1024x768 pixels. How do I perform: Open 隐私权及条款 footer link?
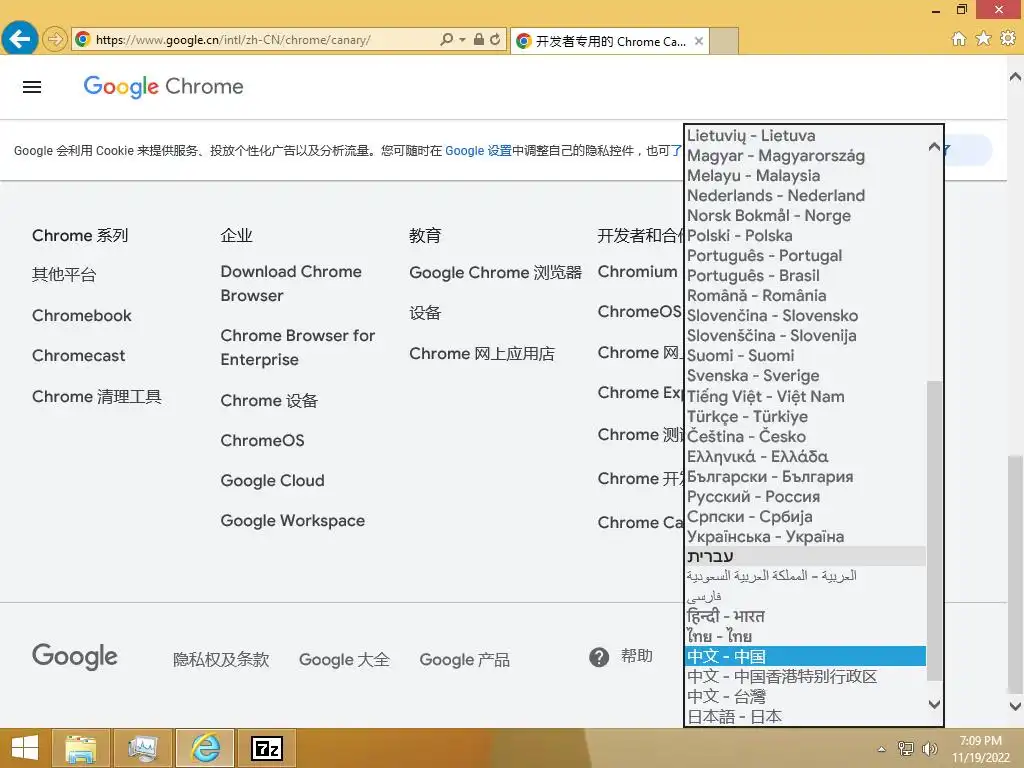coord(221,660)
